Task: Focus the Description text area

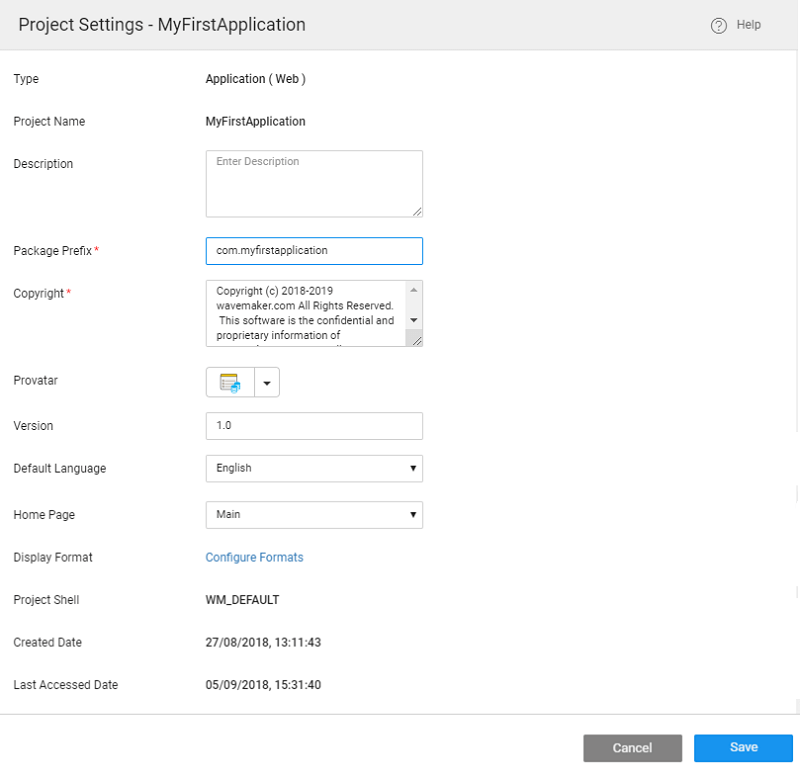Action: [x=313, y=183]
